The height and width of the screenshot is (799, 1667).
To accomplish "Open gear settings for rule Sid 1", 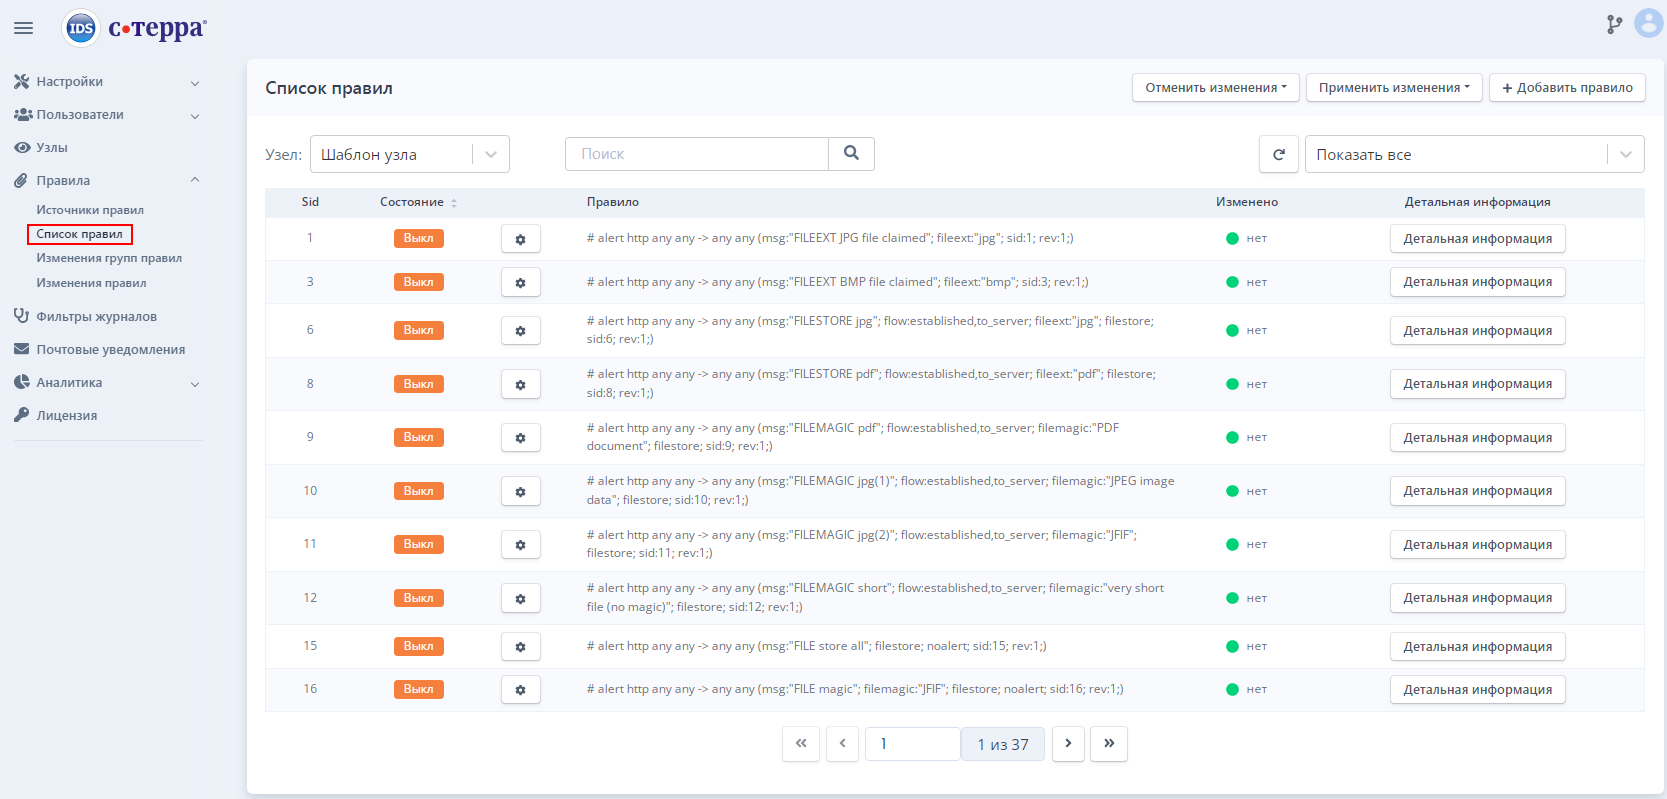I will [x=520, y=239].
